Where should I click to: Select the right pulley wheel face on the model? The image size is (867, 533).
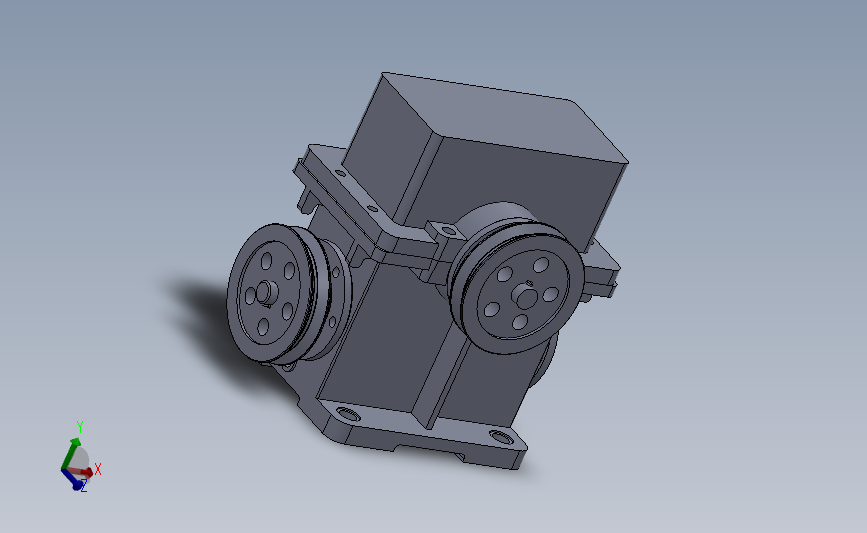pos(523,296)
